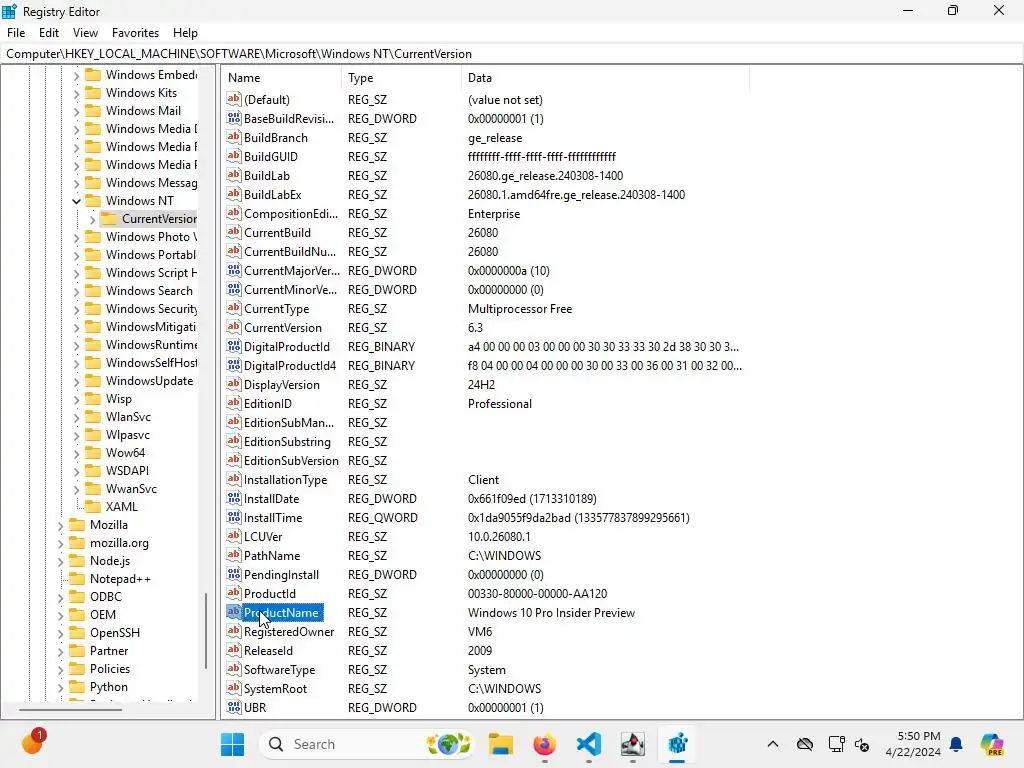Open Copilot preview in the taskbar
The width and height of the screenshot is (1024, 768).
pyautogui.click(x=992, y=744)
